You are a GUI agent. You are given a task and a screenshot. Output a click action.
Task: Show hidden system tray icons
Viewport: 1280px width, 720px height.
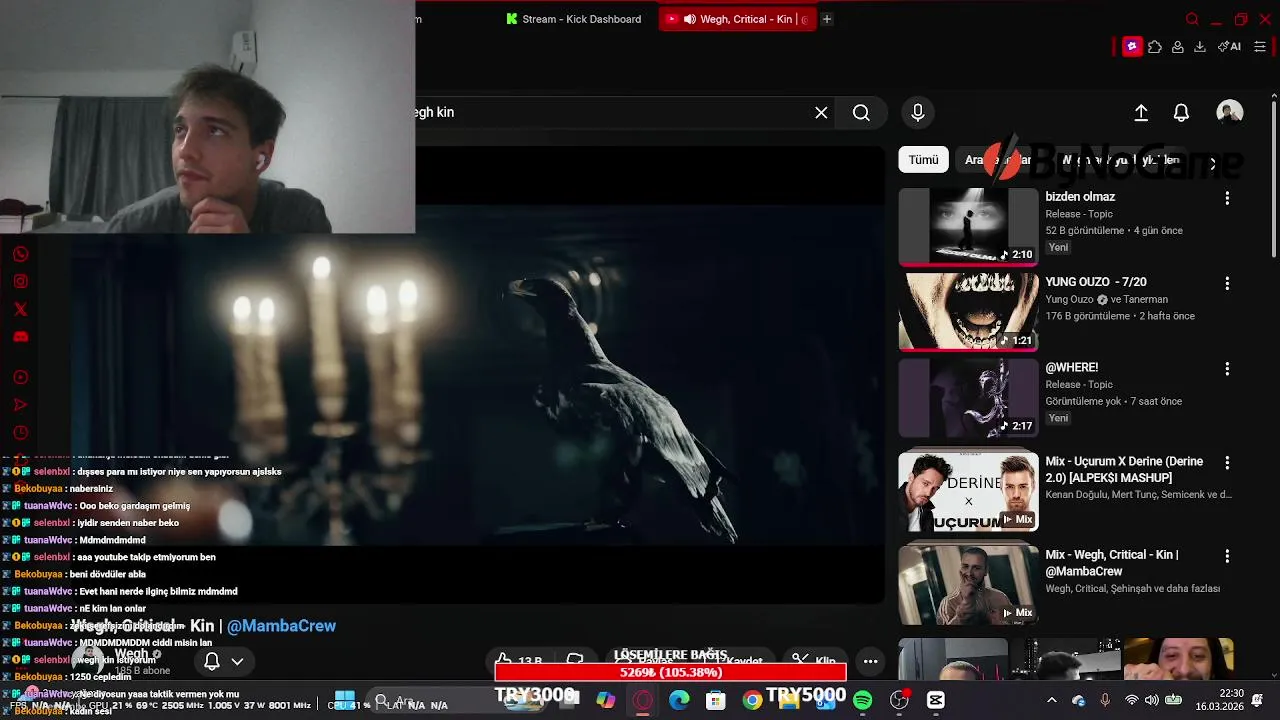click(1051, 701)
